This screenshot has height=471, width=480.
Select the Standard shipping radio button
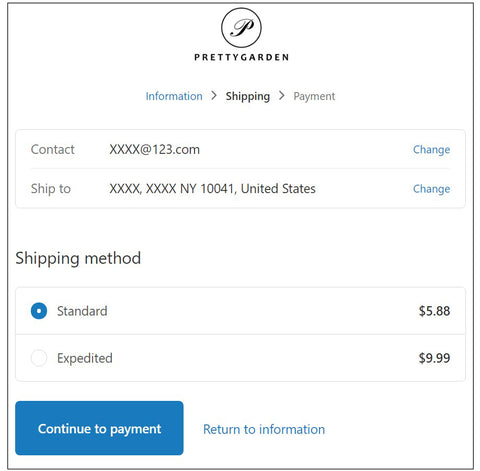pyautogui.click(x=39, y=311)
